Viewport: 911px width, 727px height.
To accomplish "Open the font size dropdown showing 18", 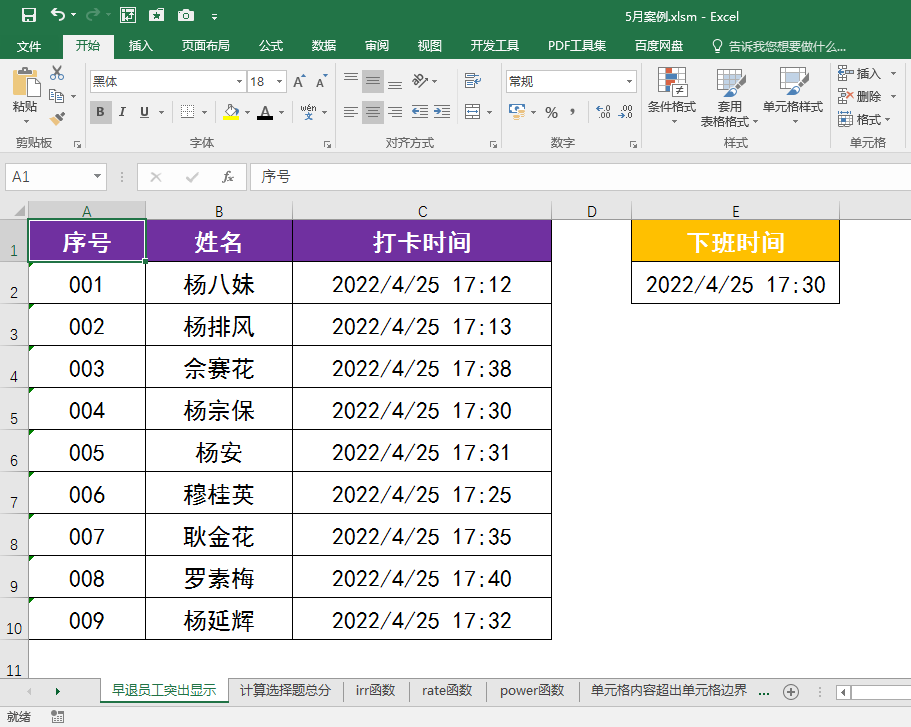I will point(279,81).
